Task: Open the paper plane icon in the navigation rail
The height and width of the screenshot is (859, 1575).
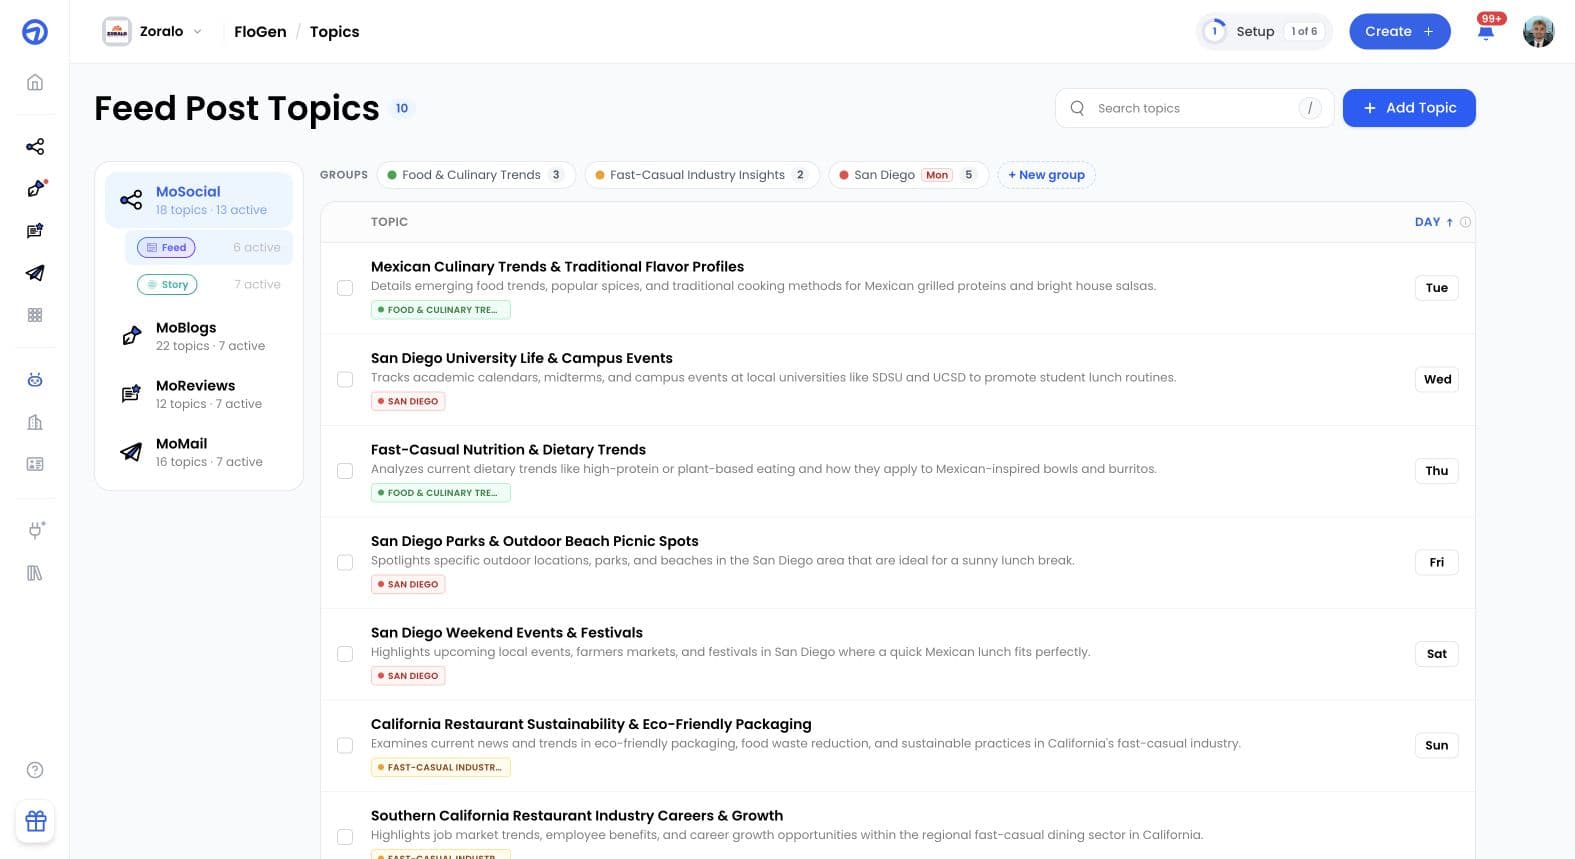Action: pyautogui.click(x=35, y=273)
